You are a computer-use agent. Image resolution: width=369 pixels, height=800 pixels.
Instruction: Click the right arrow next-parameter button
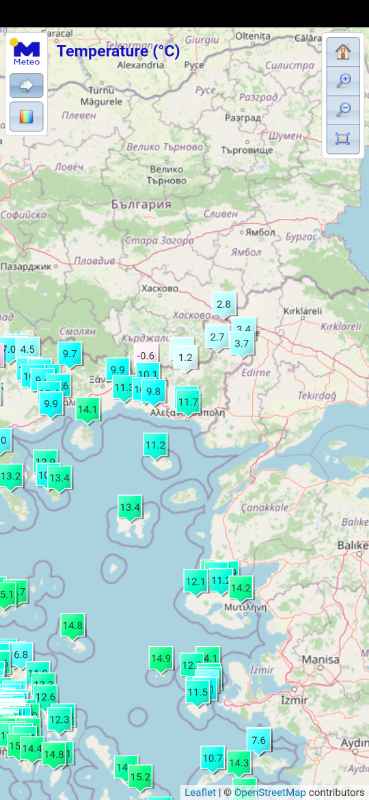point(26,85)
